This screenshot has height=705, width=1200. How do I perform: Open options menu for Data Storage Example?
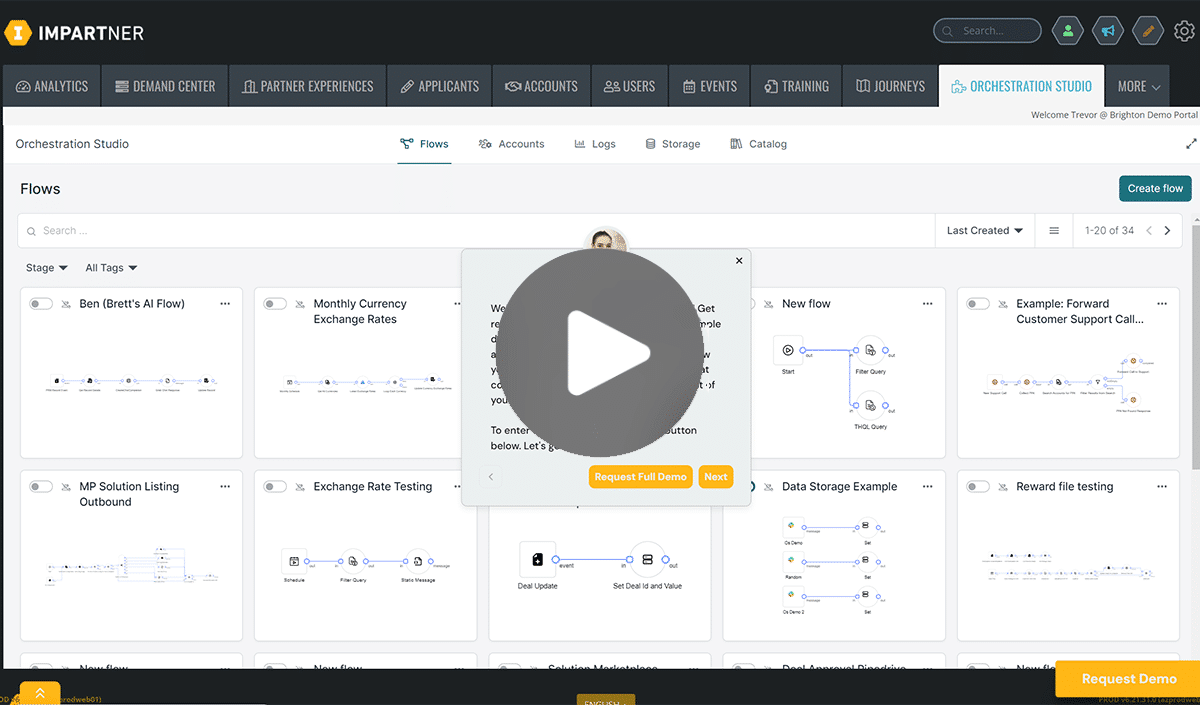[x=927, y=487]
